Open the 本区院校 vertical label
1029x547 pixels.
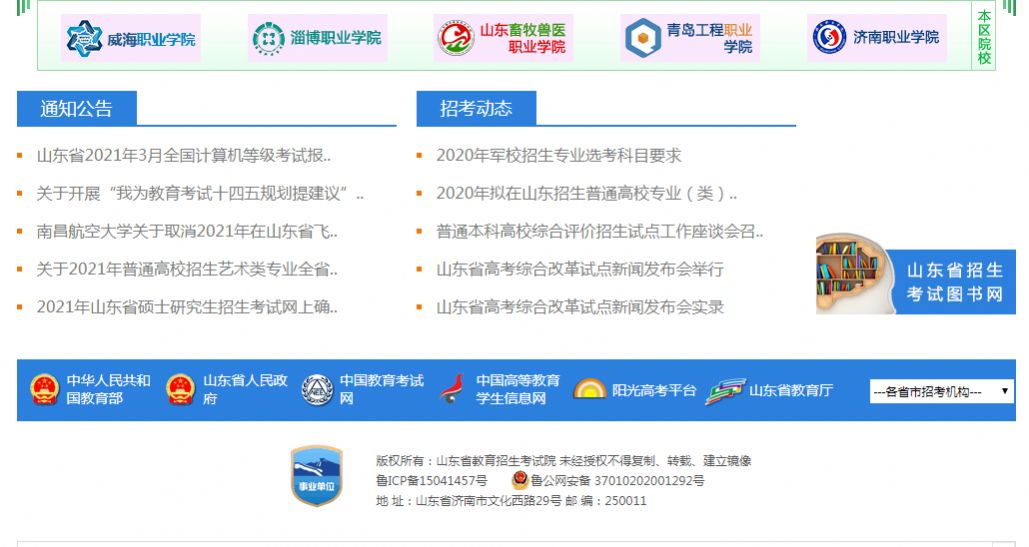pyautogui.click(x=984, y=37)
